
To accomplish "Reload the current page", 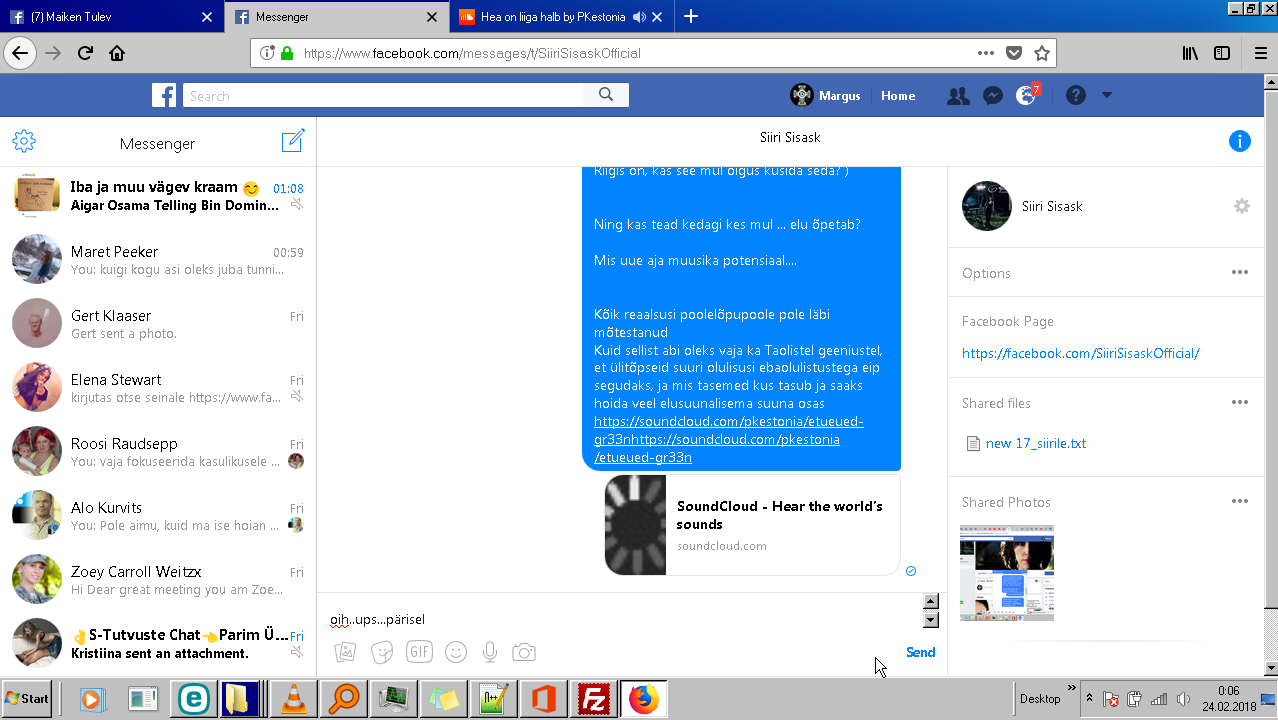I will (85, 53).
